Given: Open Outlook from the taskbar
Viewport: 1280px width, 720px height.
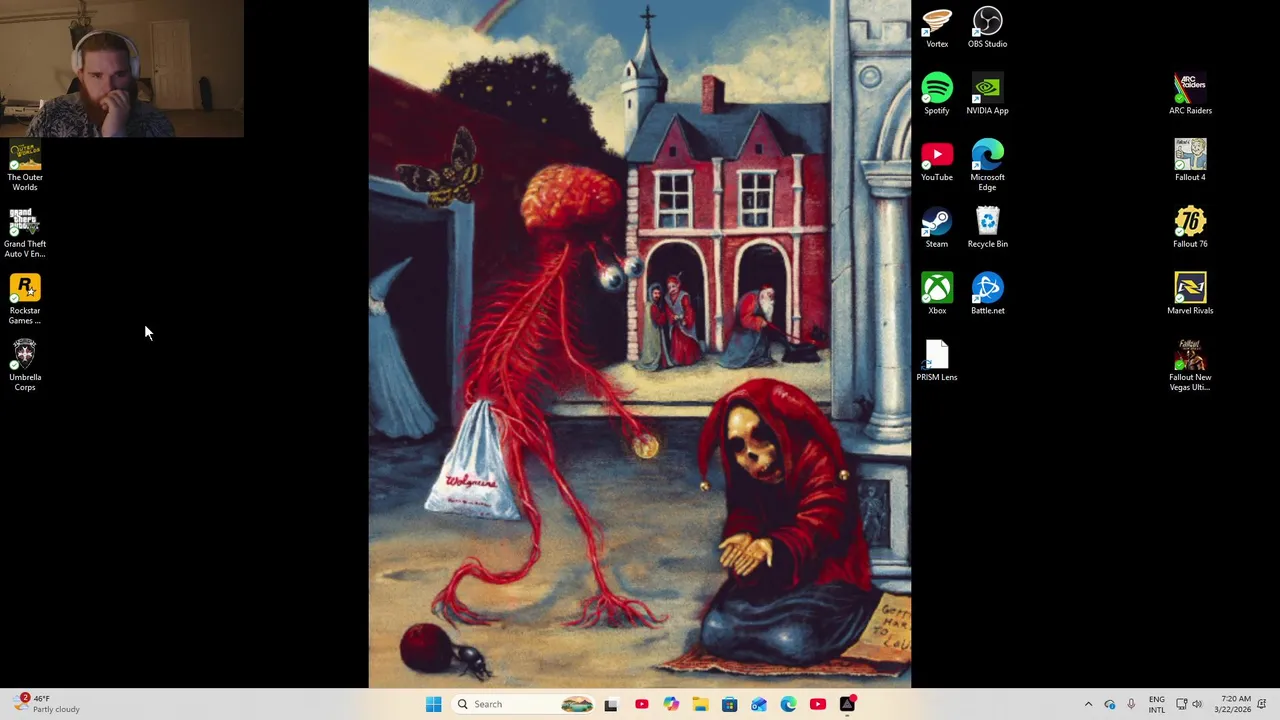Looking at the screenshot, I should pyautogui.click(x=759, y=704).
